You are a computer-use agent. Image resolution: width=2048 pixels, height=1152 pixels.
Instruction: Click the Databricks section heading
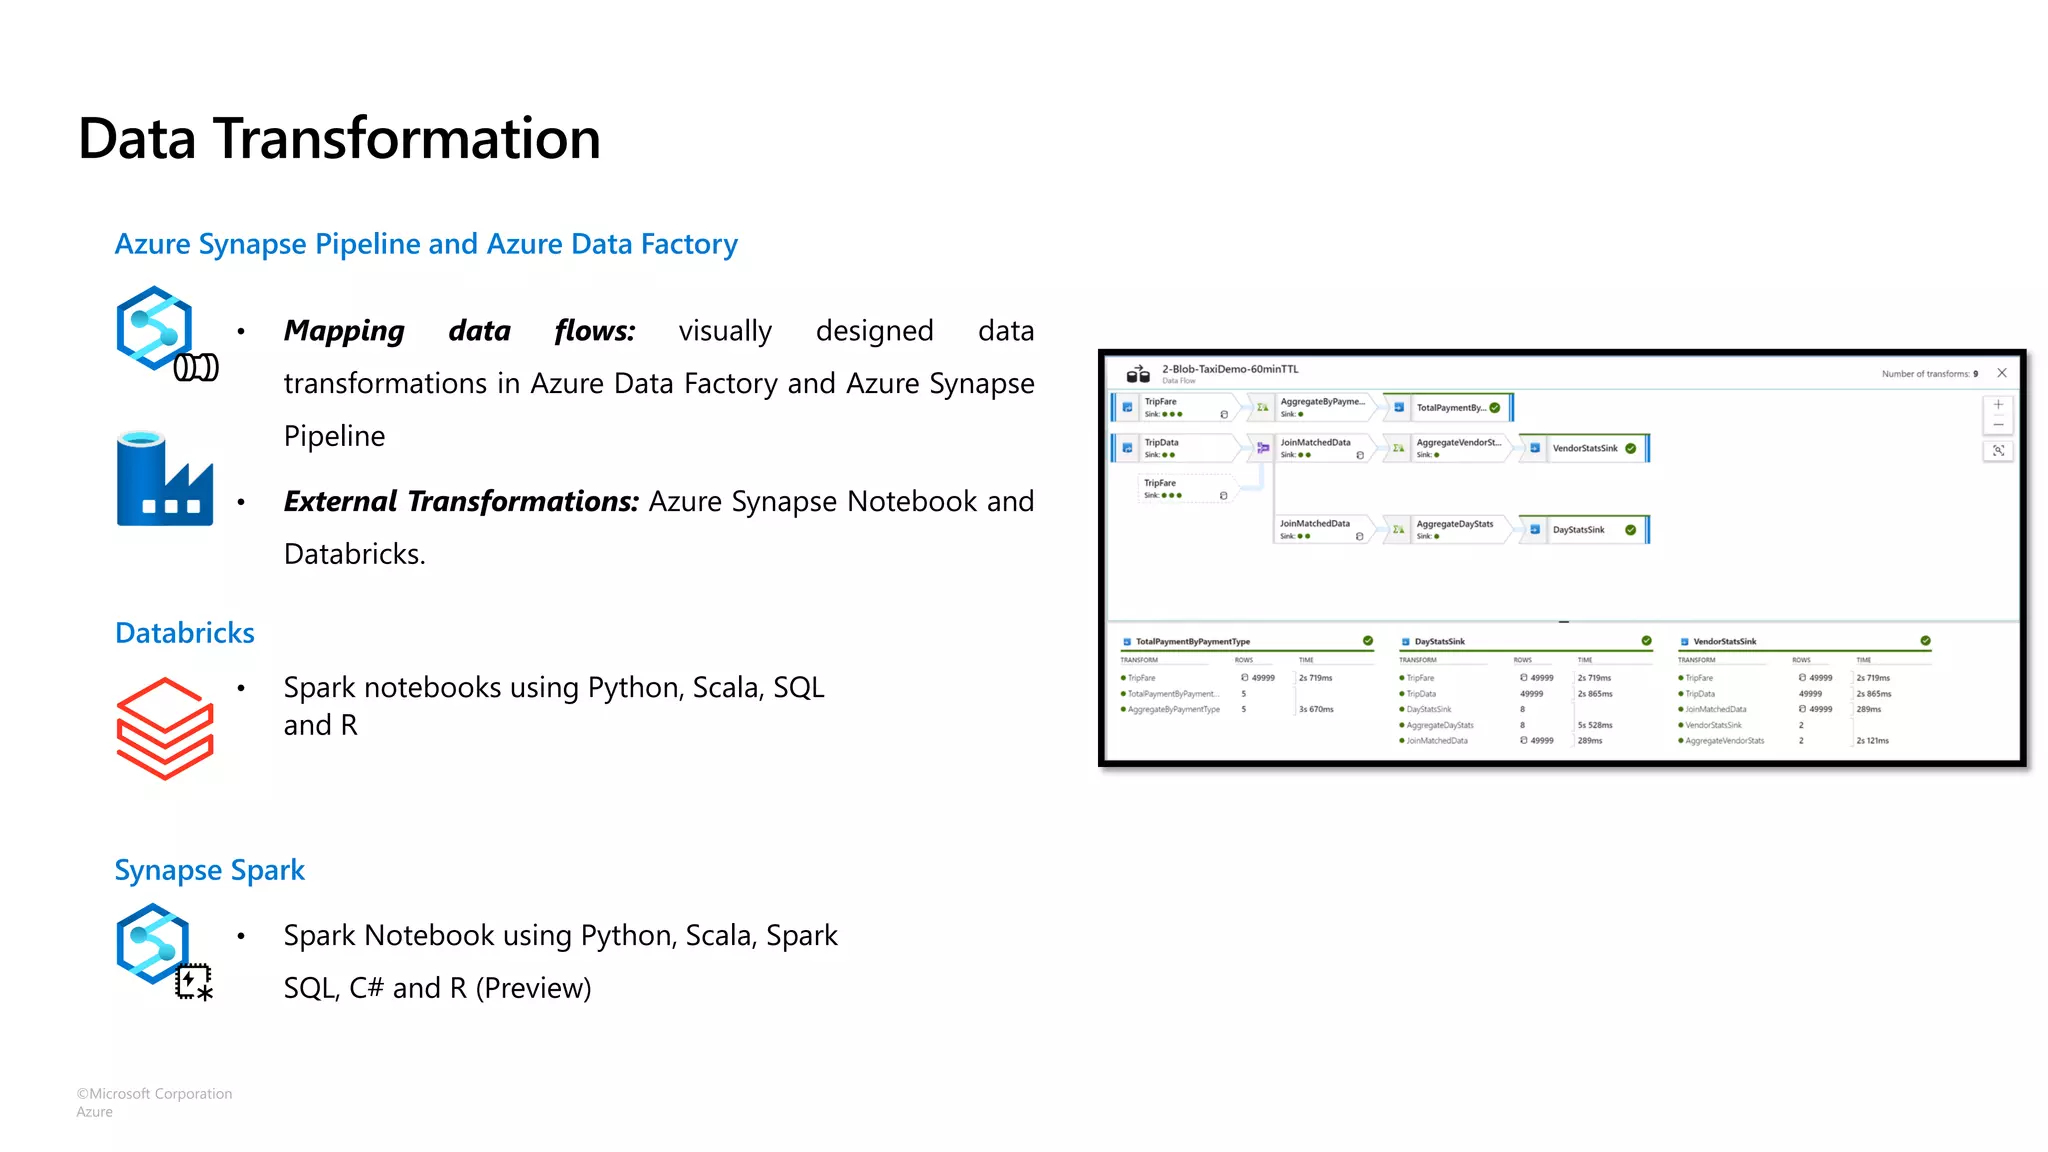pyautogui.click(x=185, y=633)
